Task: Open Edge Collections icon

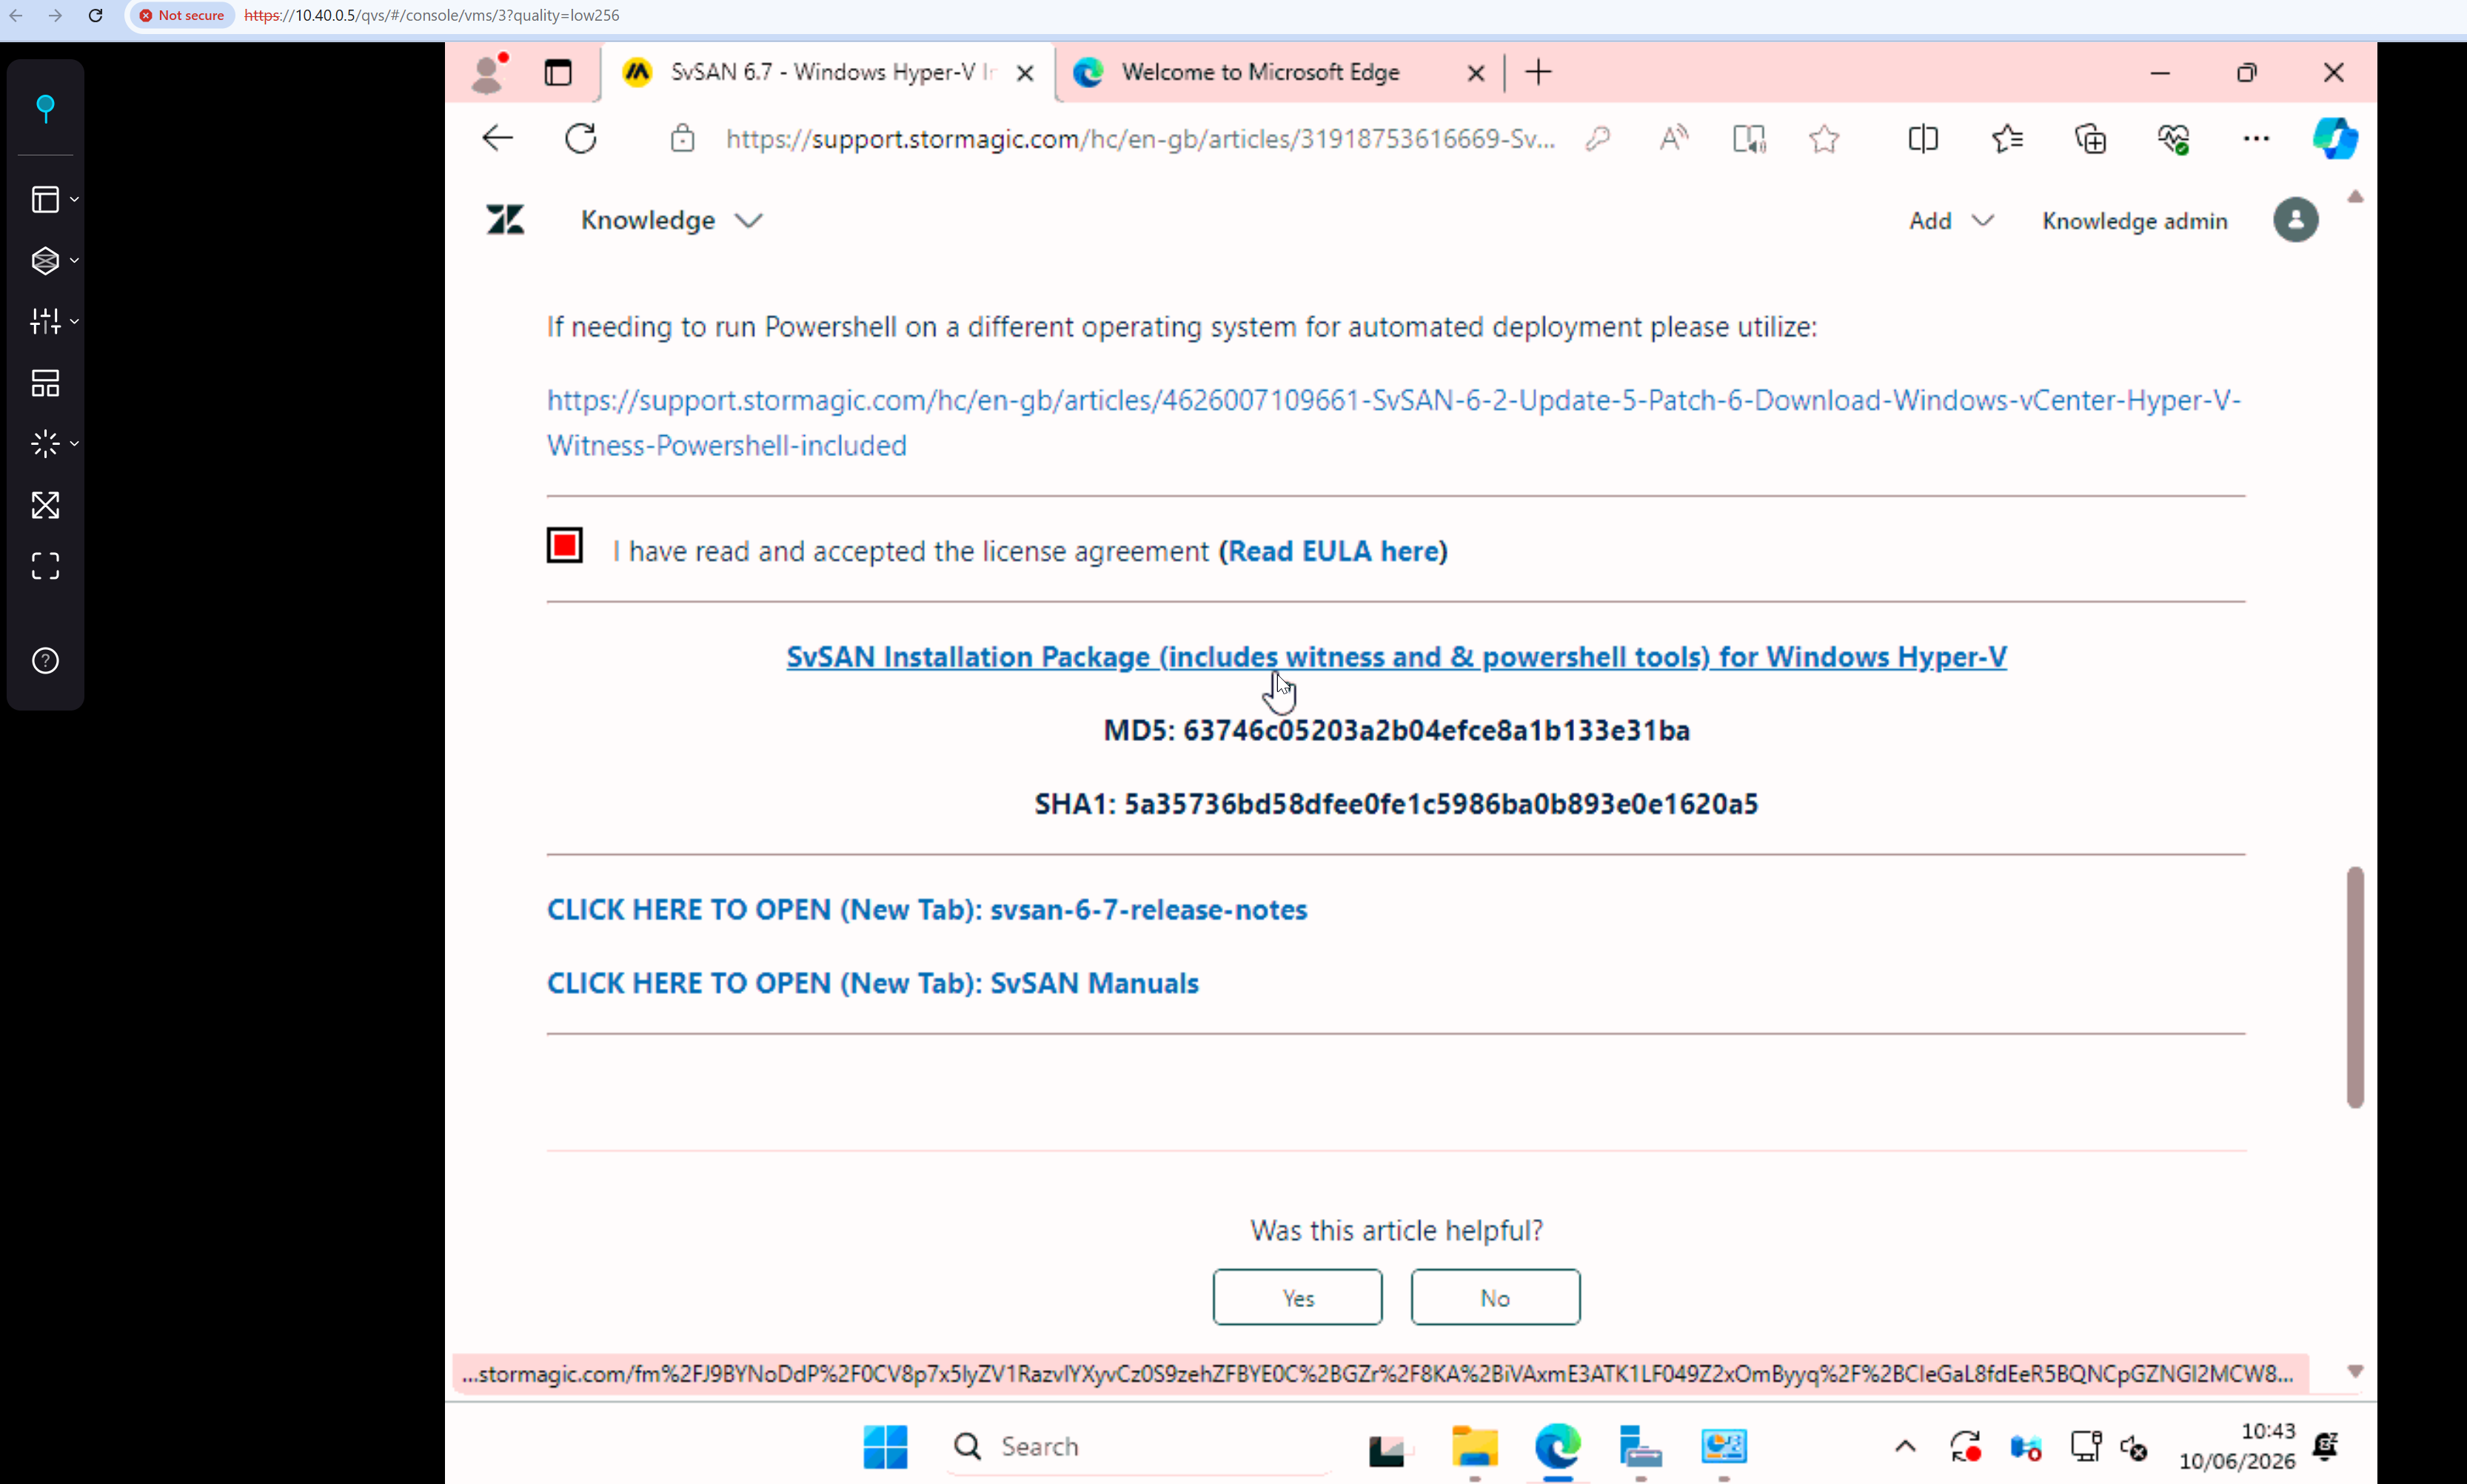Action: (2090, 138)
